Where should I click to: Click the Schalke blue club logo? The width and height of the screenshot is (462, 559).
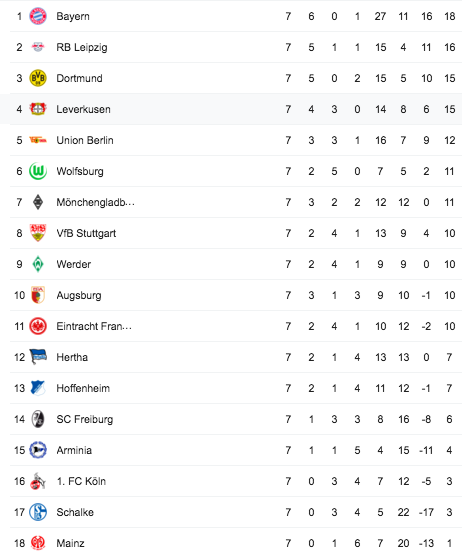pos(38,512)
